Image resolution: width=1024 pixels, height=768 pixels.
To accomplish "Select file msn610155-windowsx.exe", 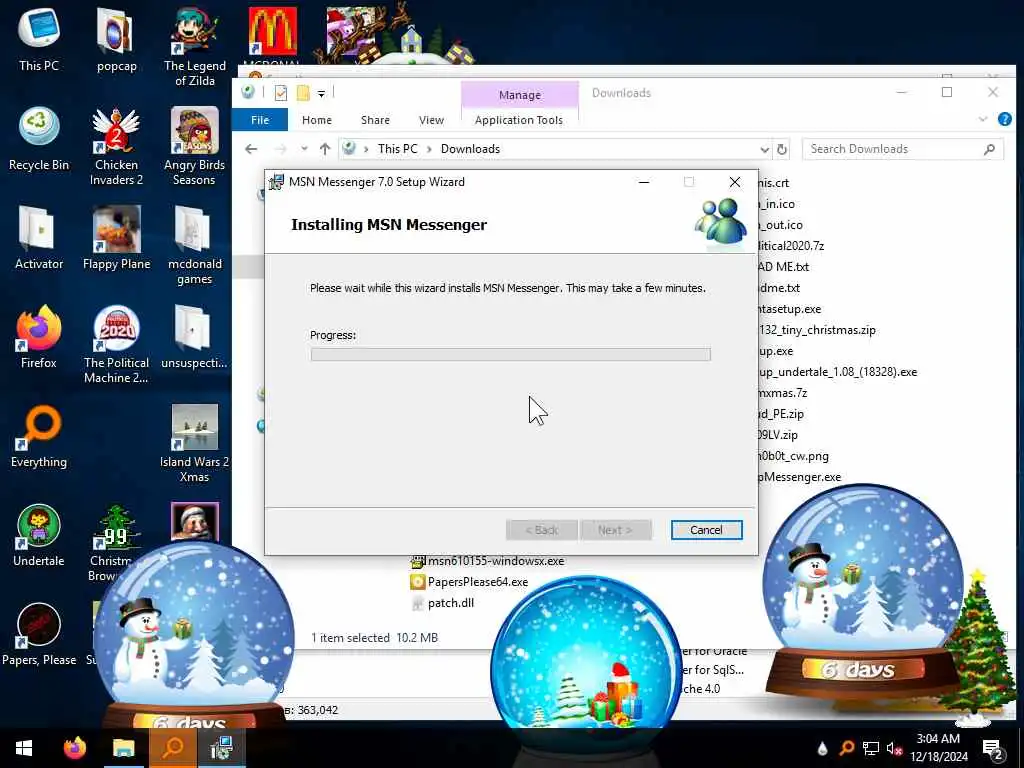I will point(487,561).
